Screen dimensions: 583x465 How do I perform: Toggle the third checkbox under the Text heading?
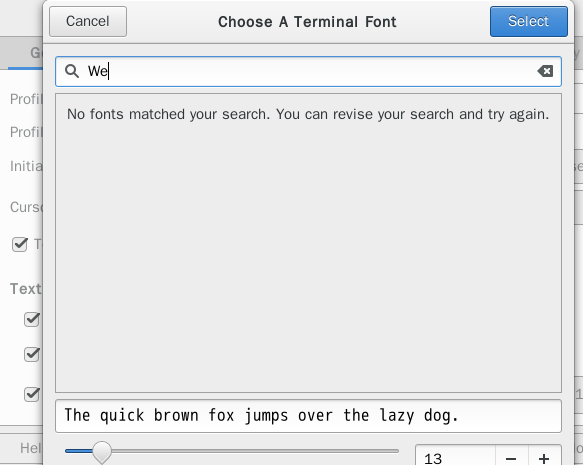pos(32,394)
